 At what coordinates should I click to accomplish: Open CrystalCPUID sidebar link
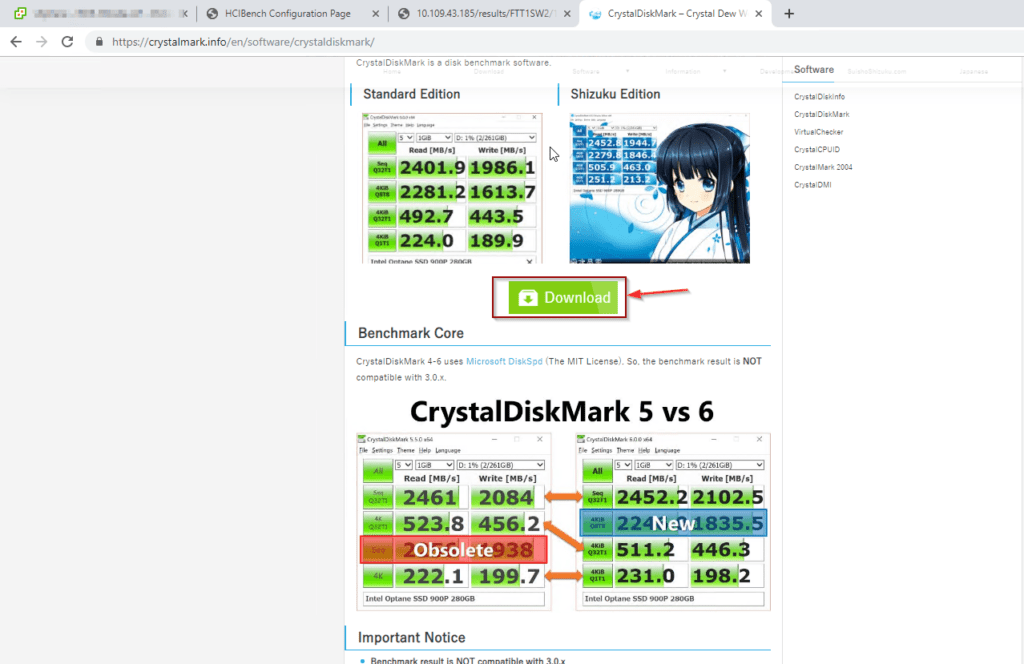815,150
